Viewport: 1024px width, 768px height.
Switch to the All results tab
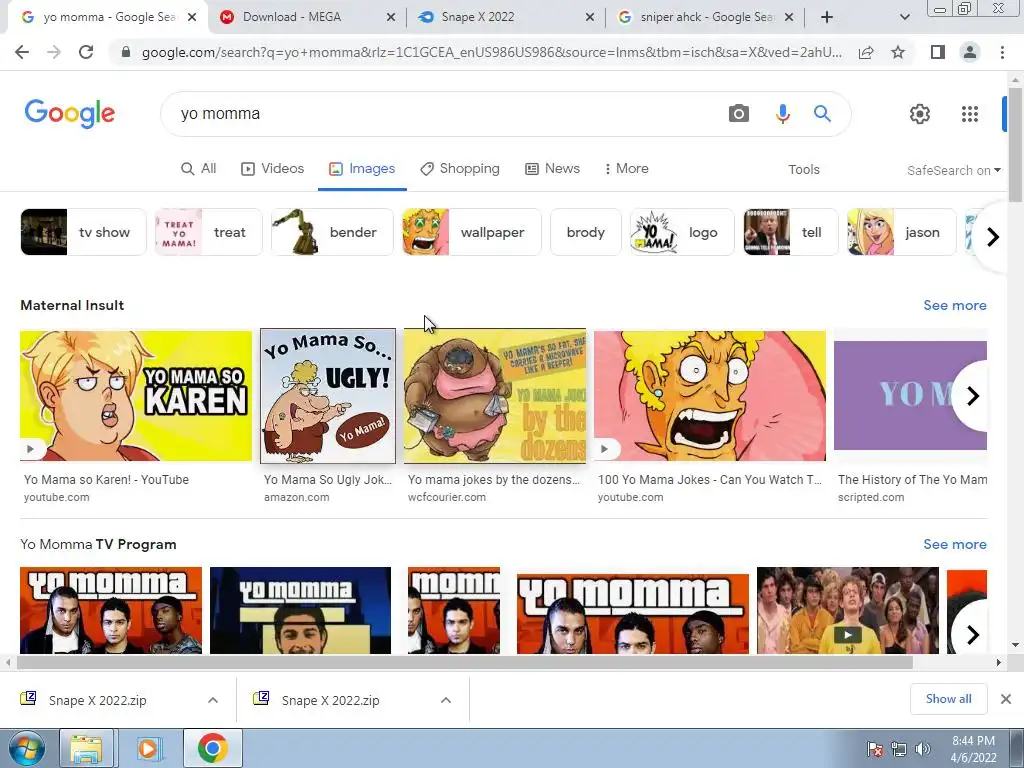(199, 168)
